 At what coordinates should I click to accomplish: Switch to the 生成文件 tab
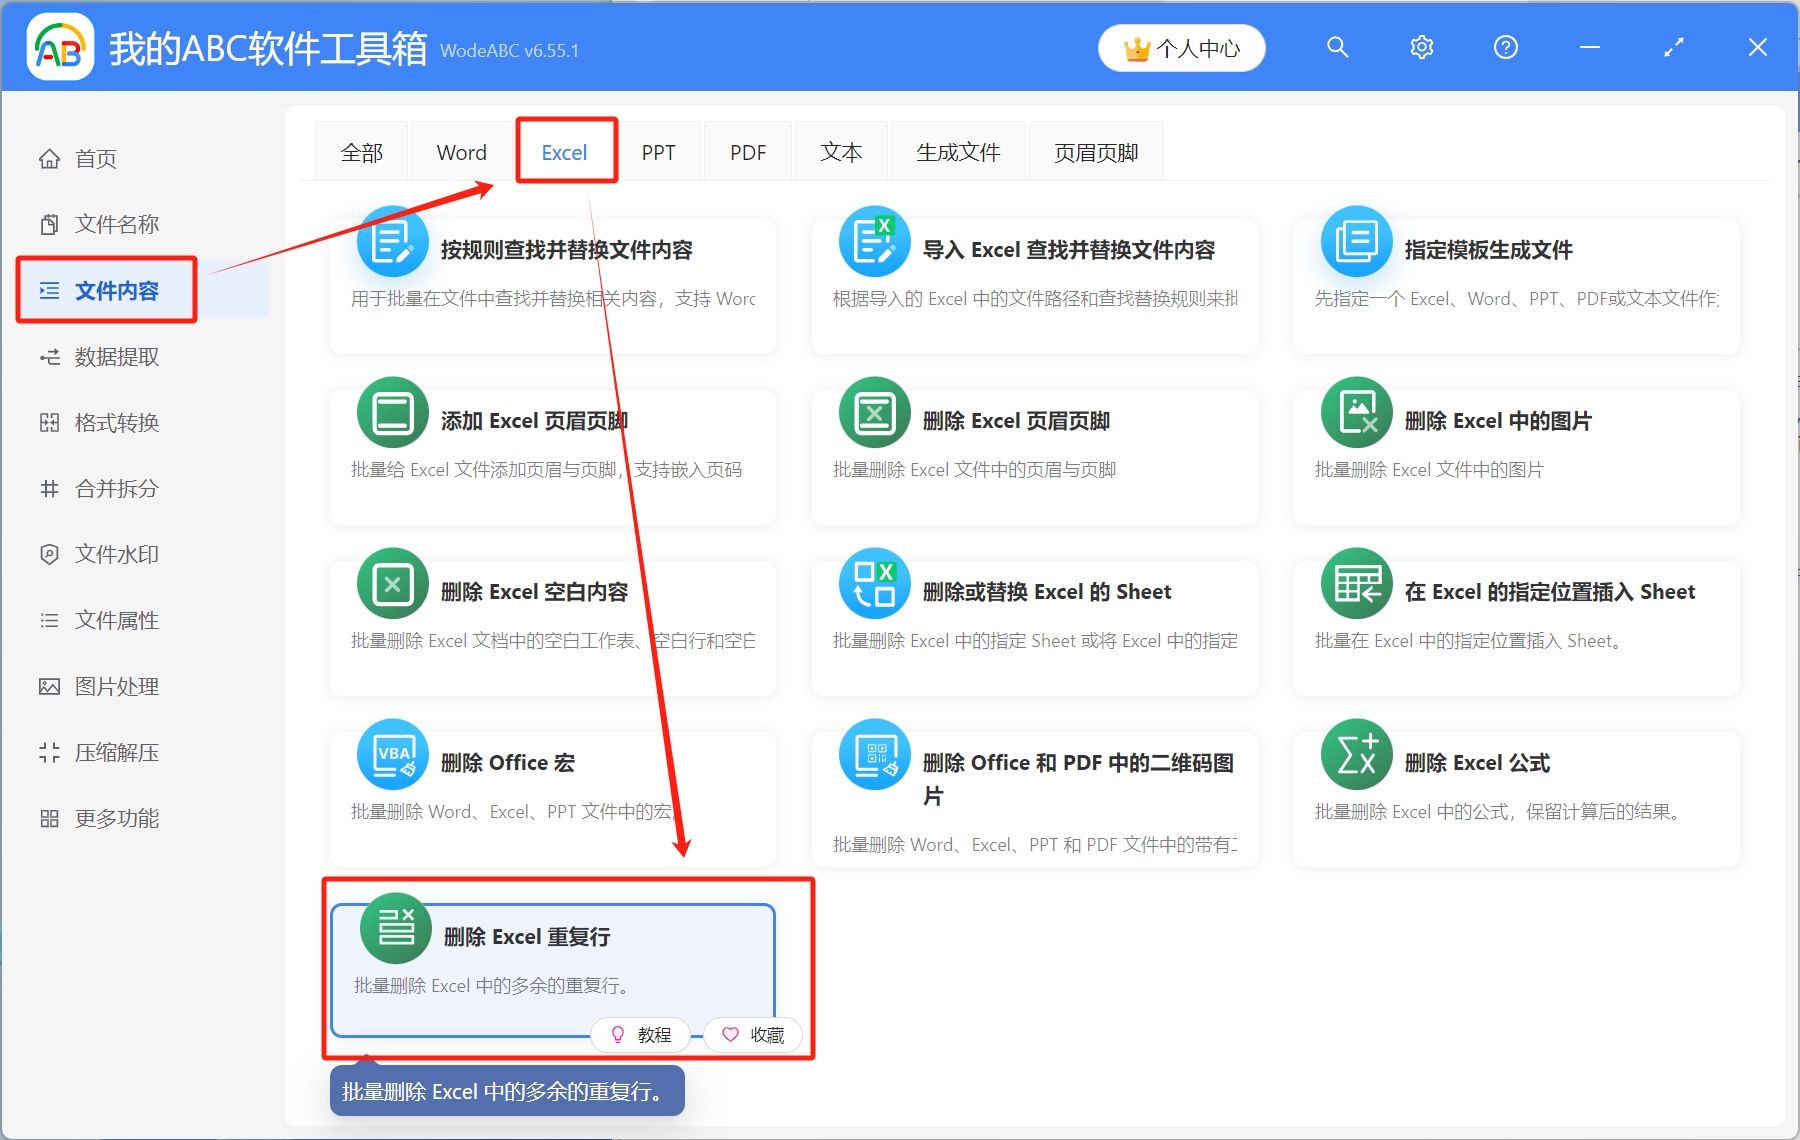click(x=959, y=152)
